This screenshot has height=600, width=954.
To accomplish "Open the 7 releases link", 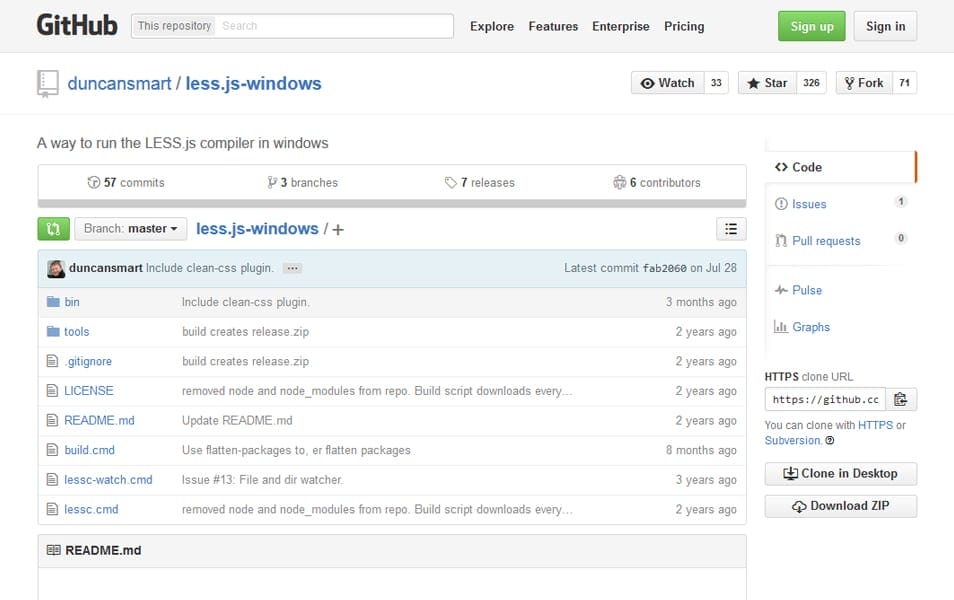I will pyautogui.click(x=479, y=183).
